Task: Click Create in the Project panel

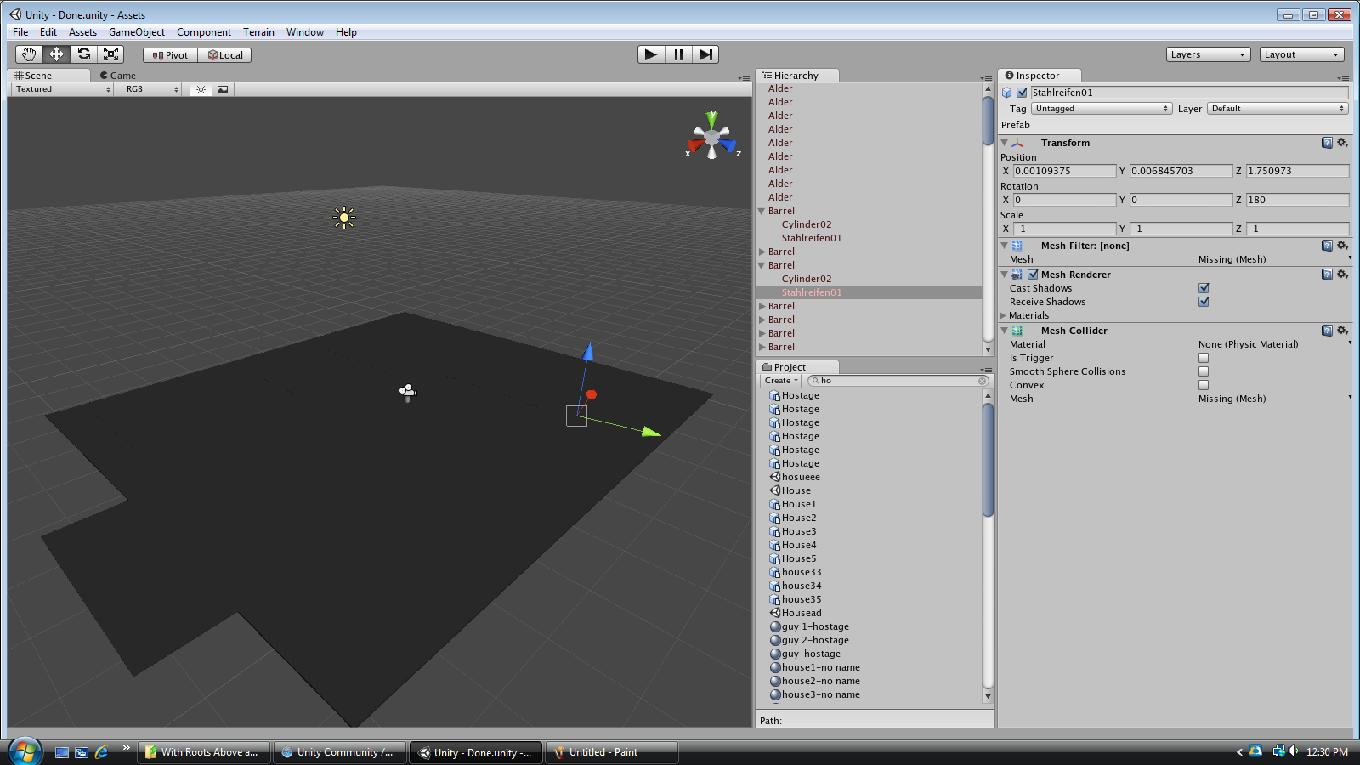Action: coord(779,380)
